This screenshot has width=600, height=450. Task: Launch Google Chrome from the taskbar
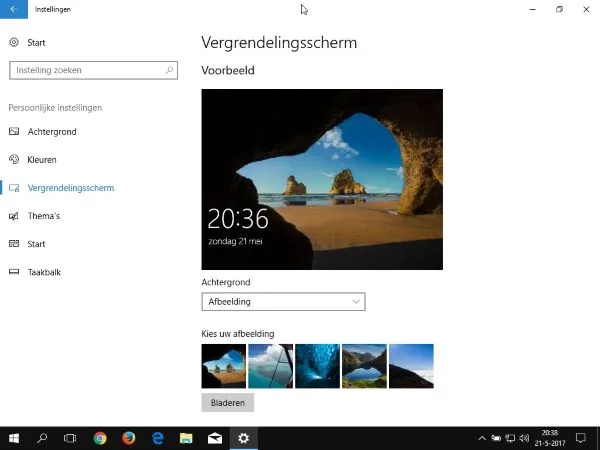(100, 438)
